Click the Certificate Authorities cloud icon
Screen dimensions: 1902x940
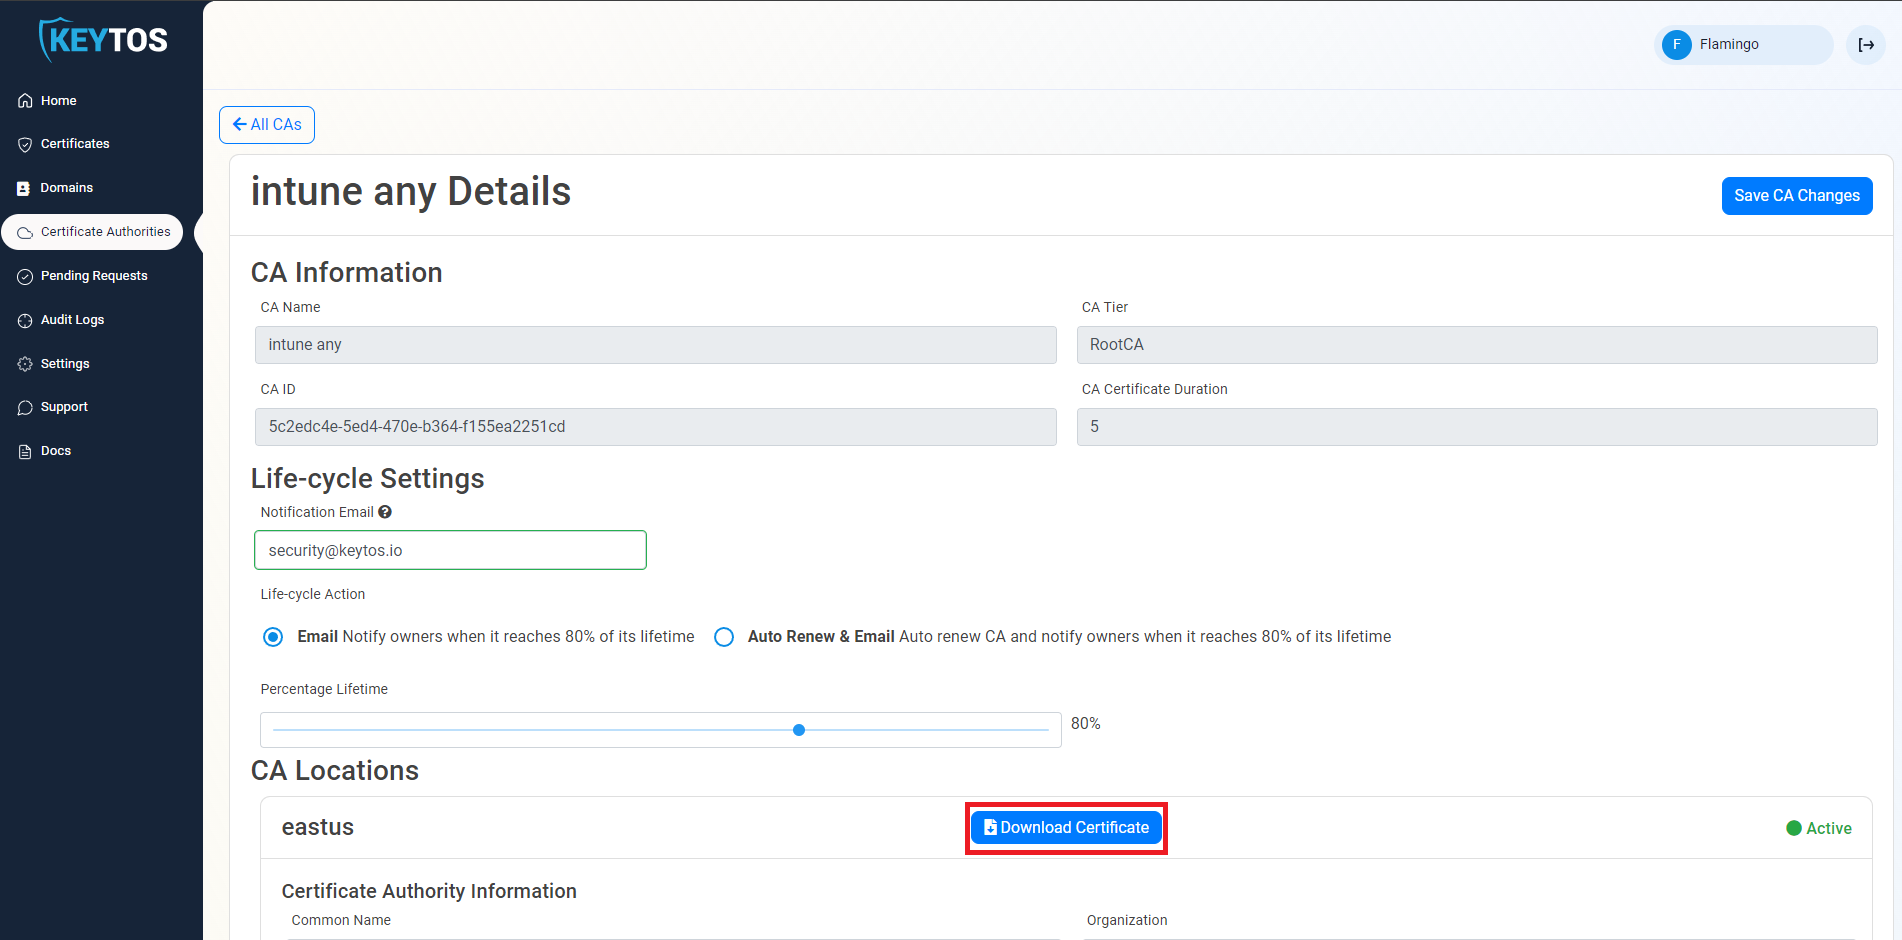coord(24,231)
